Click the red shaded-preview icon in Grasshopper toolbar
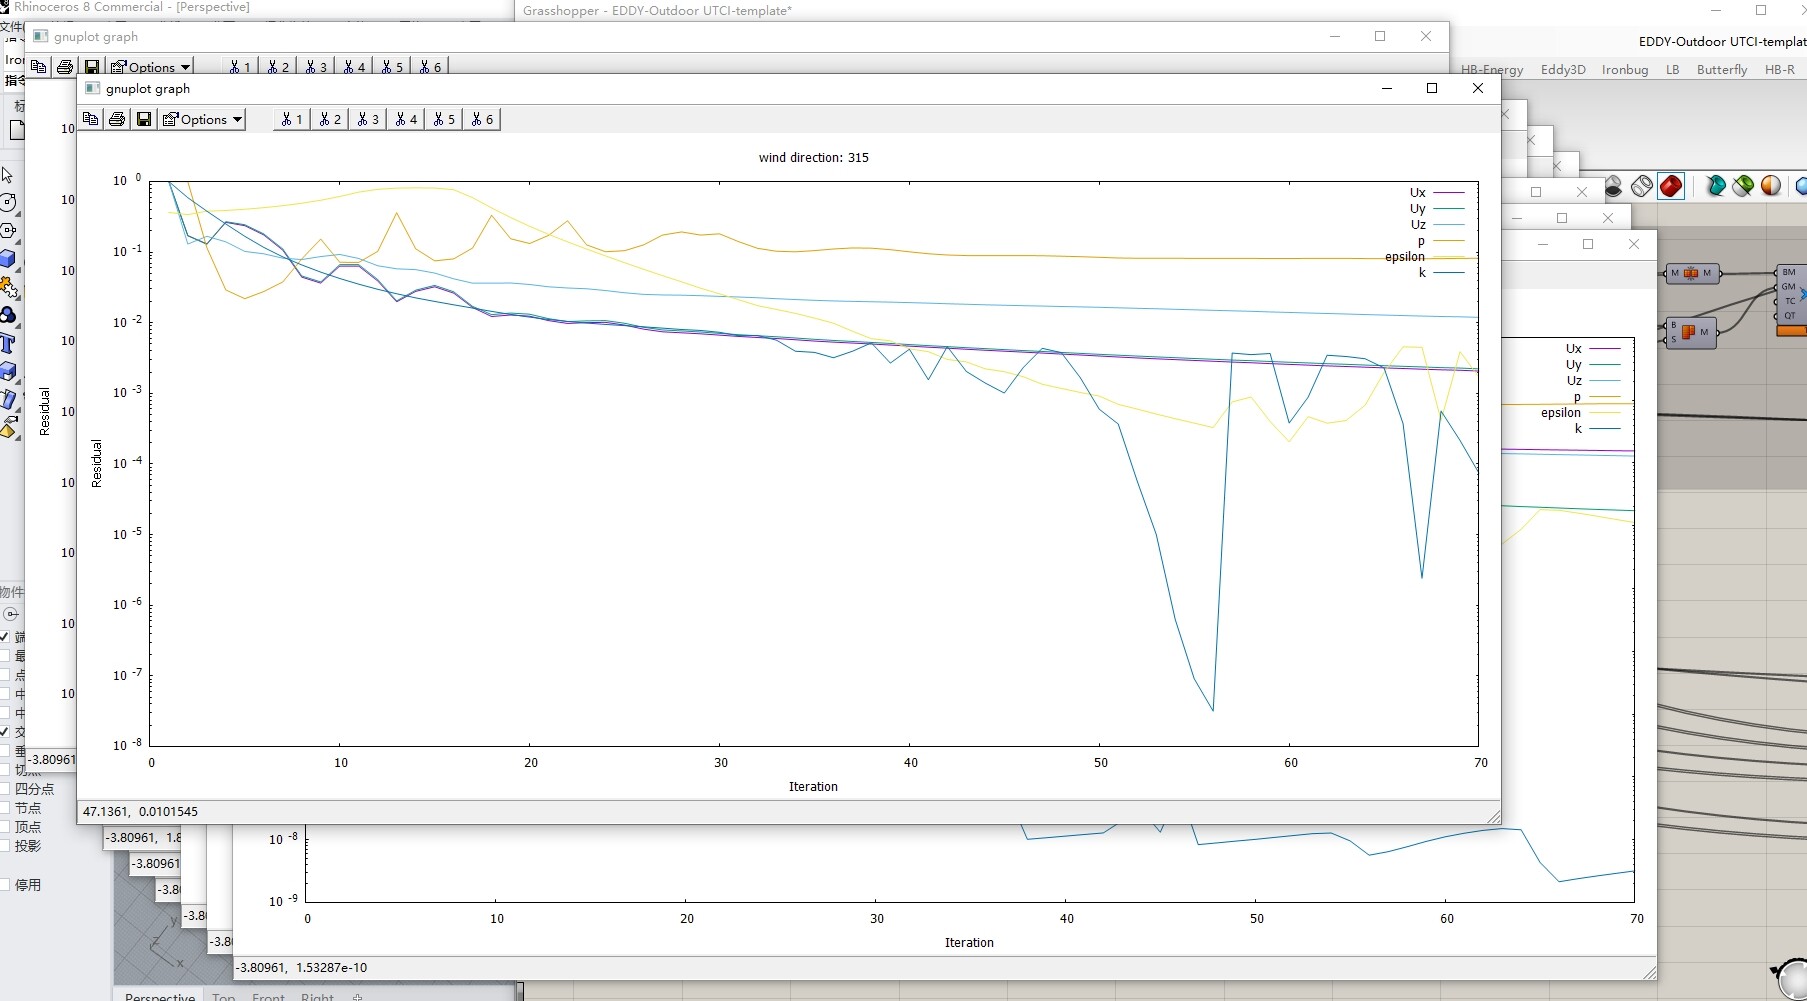 [1670, 186]
